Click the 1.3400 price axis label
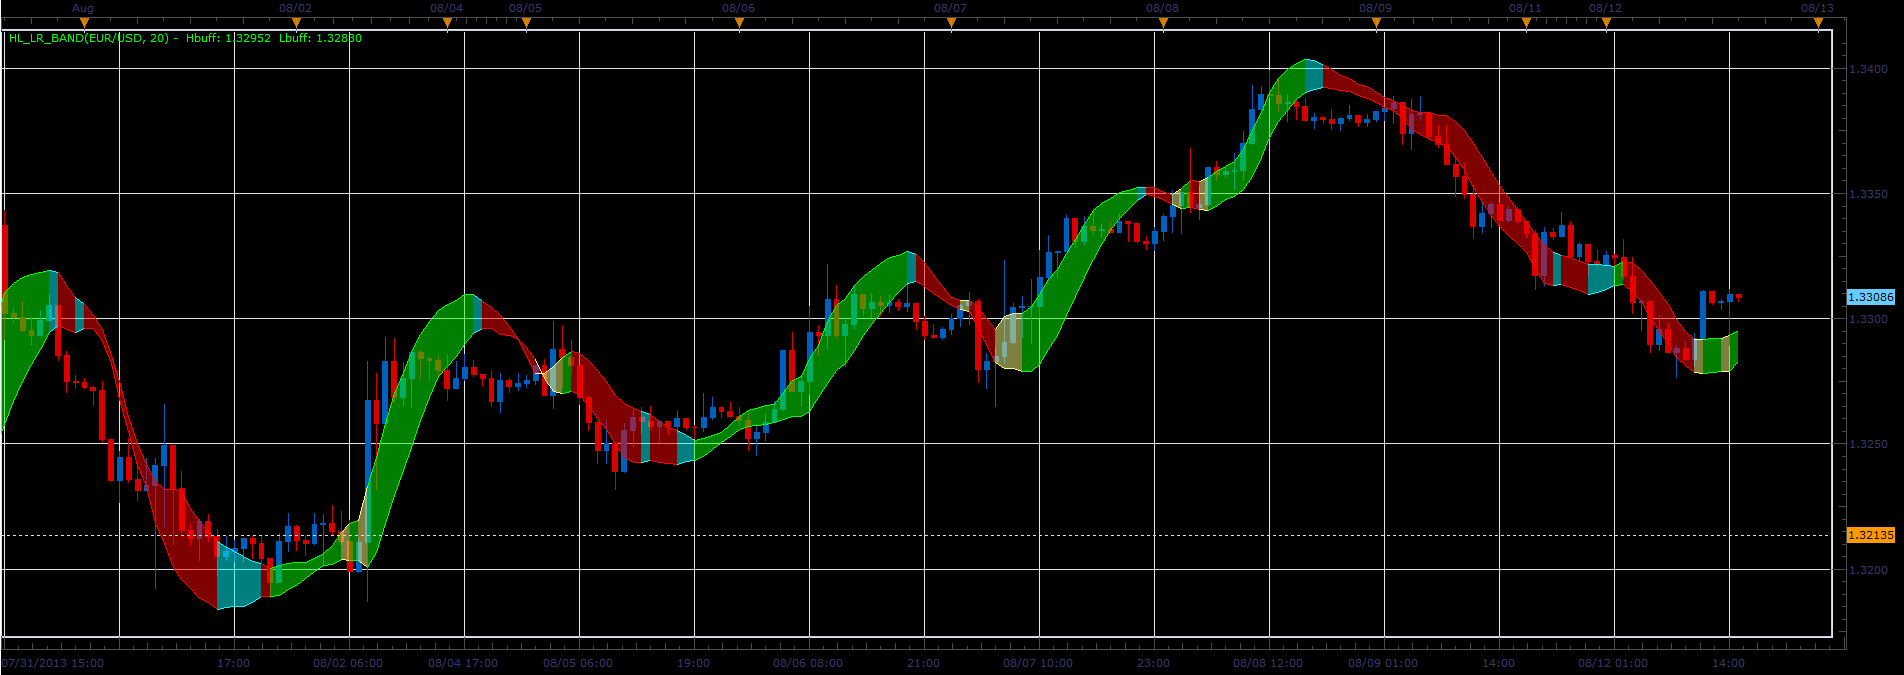 pyautogui.click(x=1868, y=69)
